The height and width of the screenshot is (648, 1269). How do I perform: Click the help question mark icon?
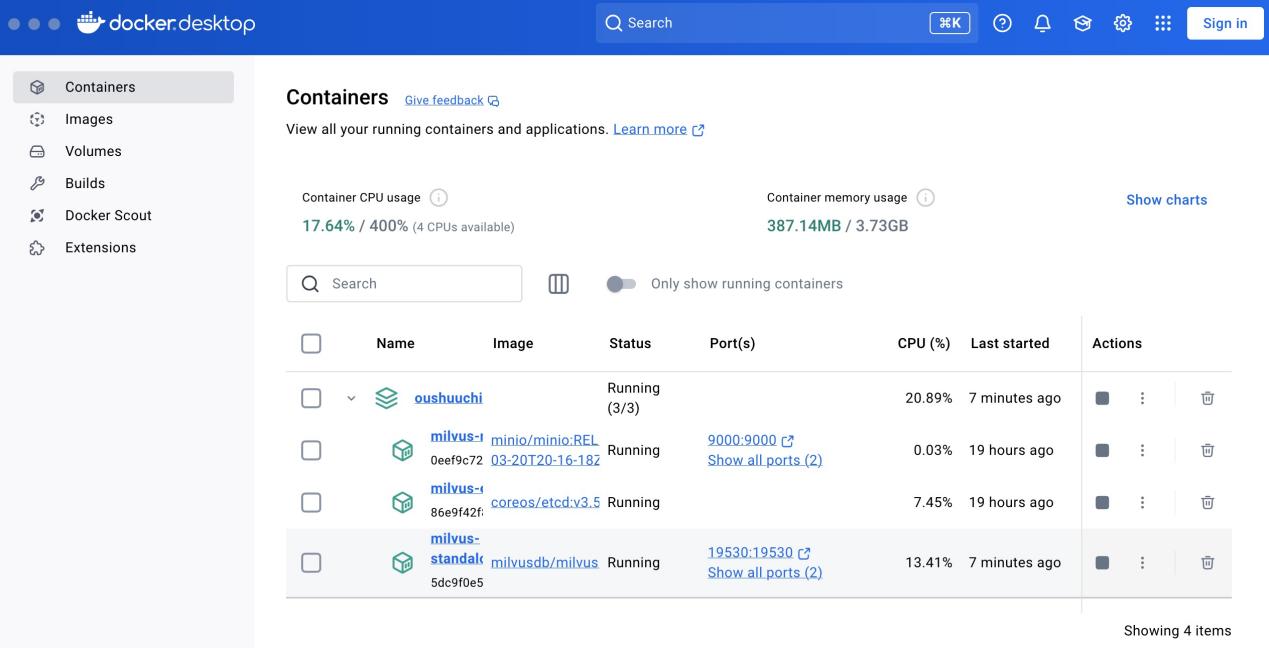pos(1002,24)
